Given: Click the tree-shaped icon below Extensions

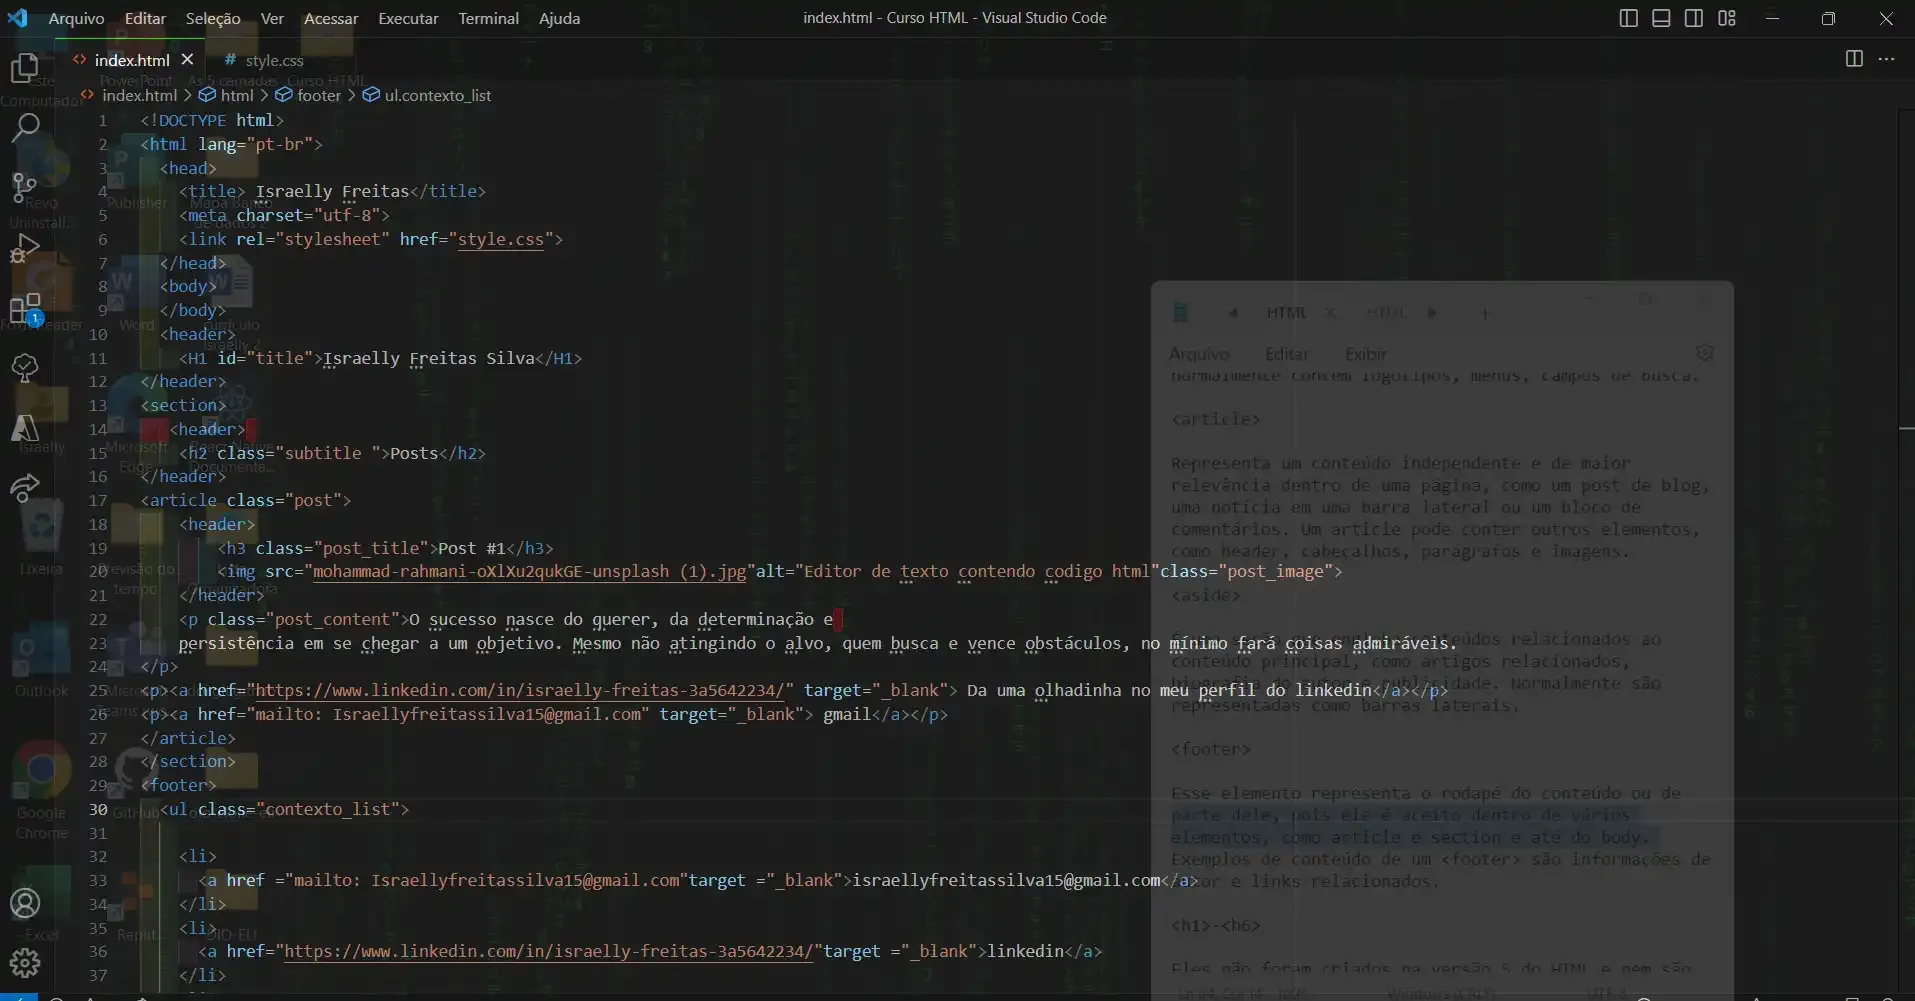Looking at the screenshot, I should (24, 368).
